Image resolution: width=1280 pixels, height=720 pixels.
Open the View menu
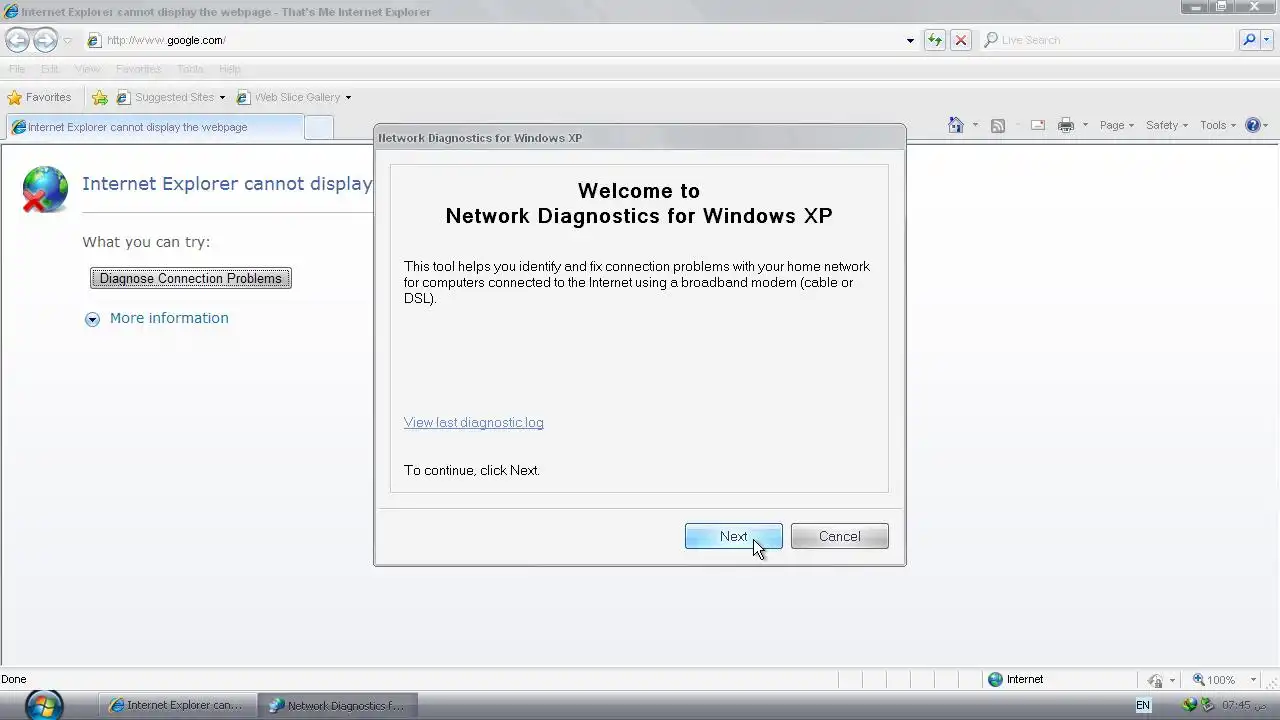pyautogui.click(x=87, y=69)
